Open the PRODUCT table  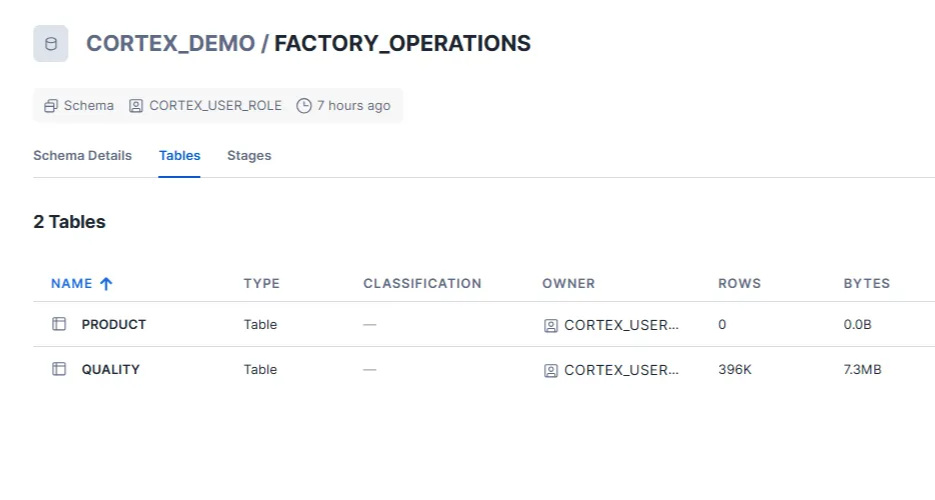(114, 324)
